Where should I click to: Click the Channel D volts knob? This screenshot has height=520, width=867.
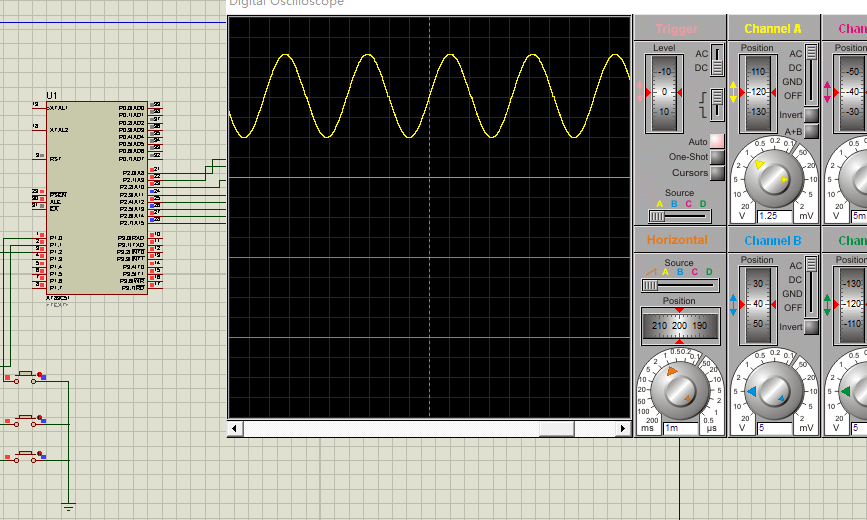[854, 391]
